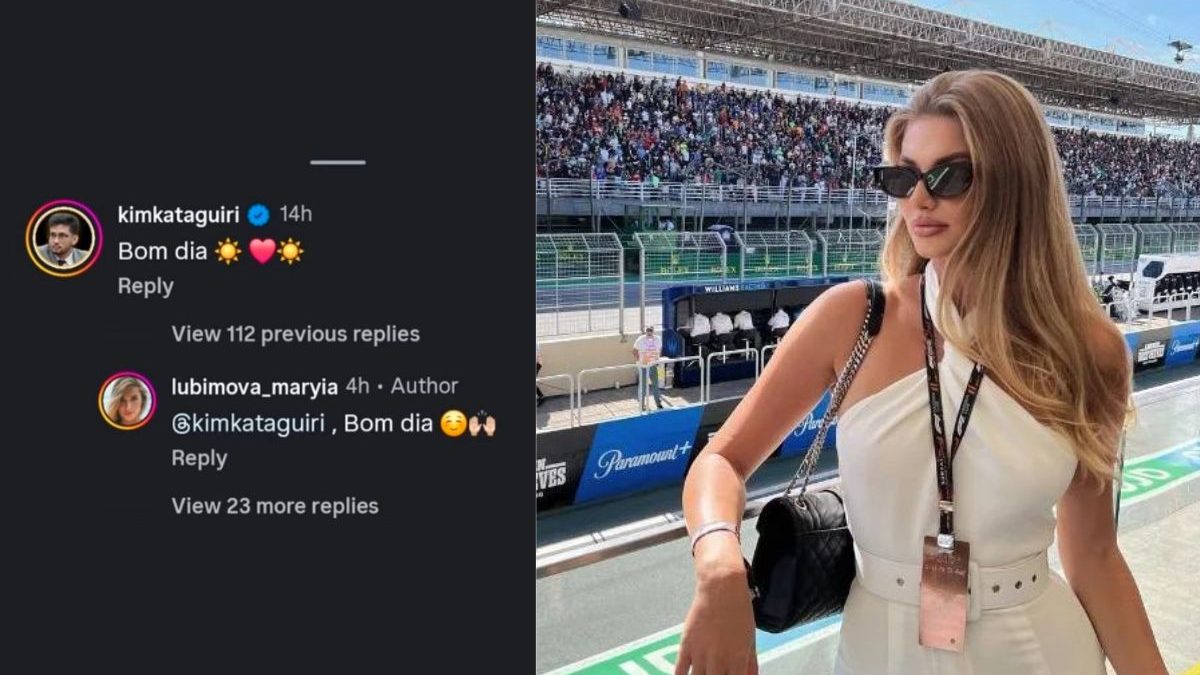The width and height of the screenshot is (1200, 675).
Task: Click the raised hands emoji in the author's reply
Action: pyautogui.click(x=483, y=424)
